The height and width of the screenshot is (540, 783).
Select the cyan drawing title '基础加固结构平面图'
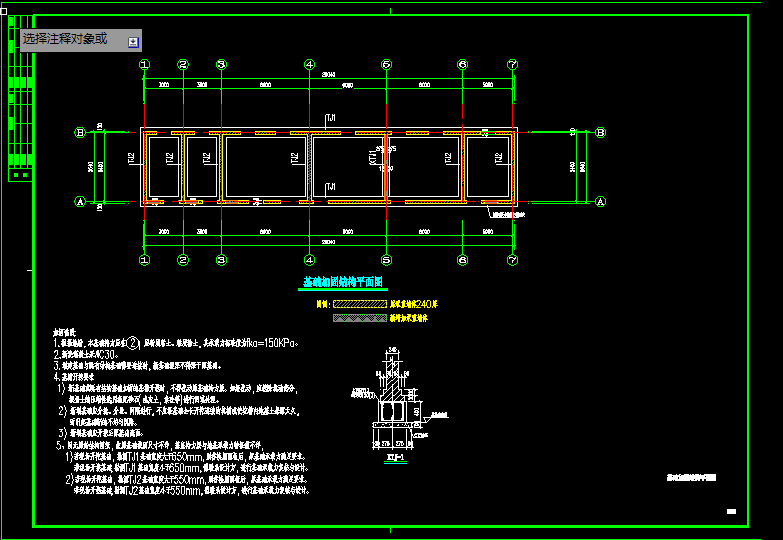[343, 284]
